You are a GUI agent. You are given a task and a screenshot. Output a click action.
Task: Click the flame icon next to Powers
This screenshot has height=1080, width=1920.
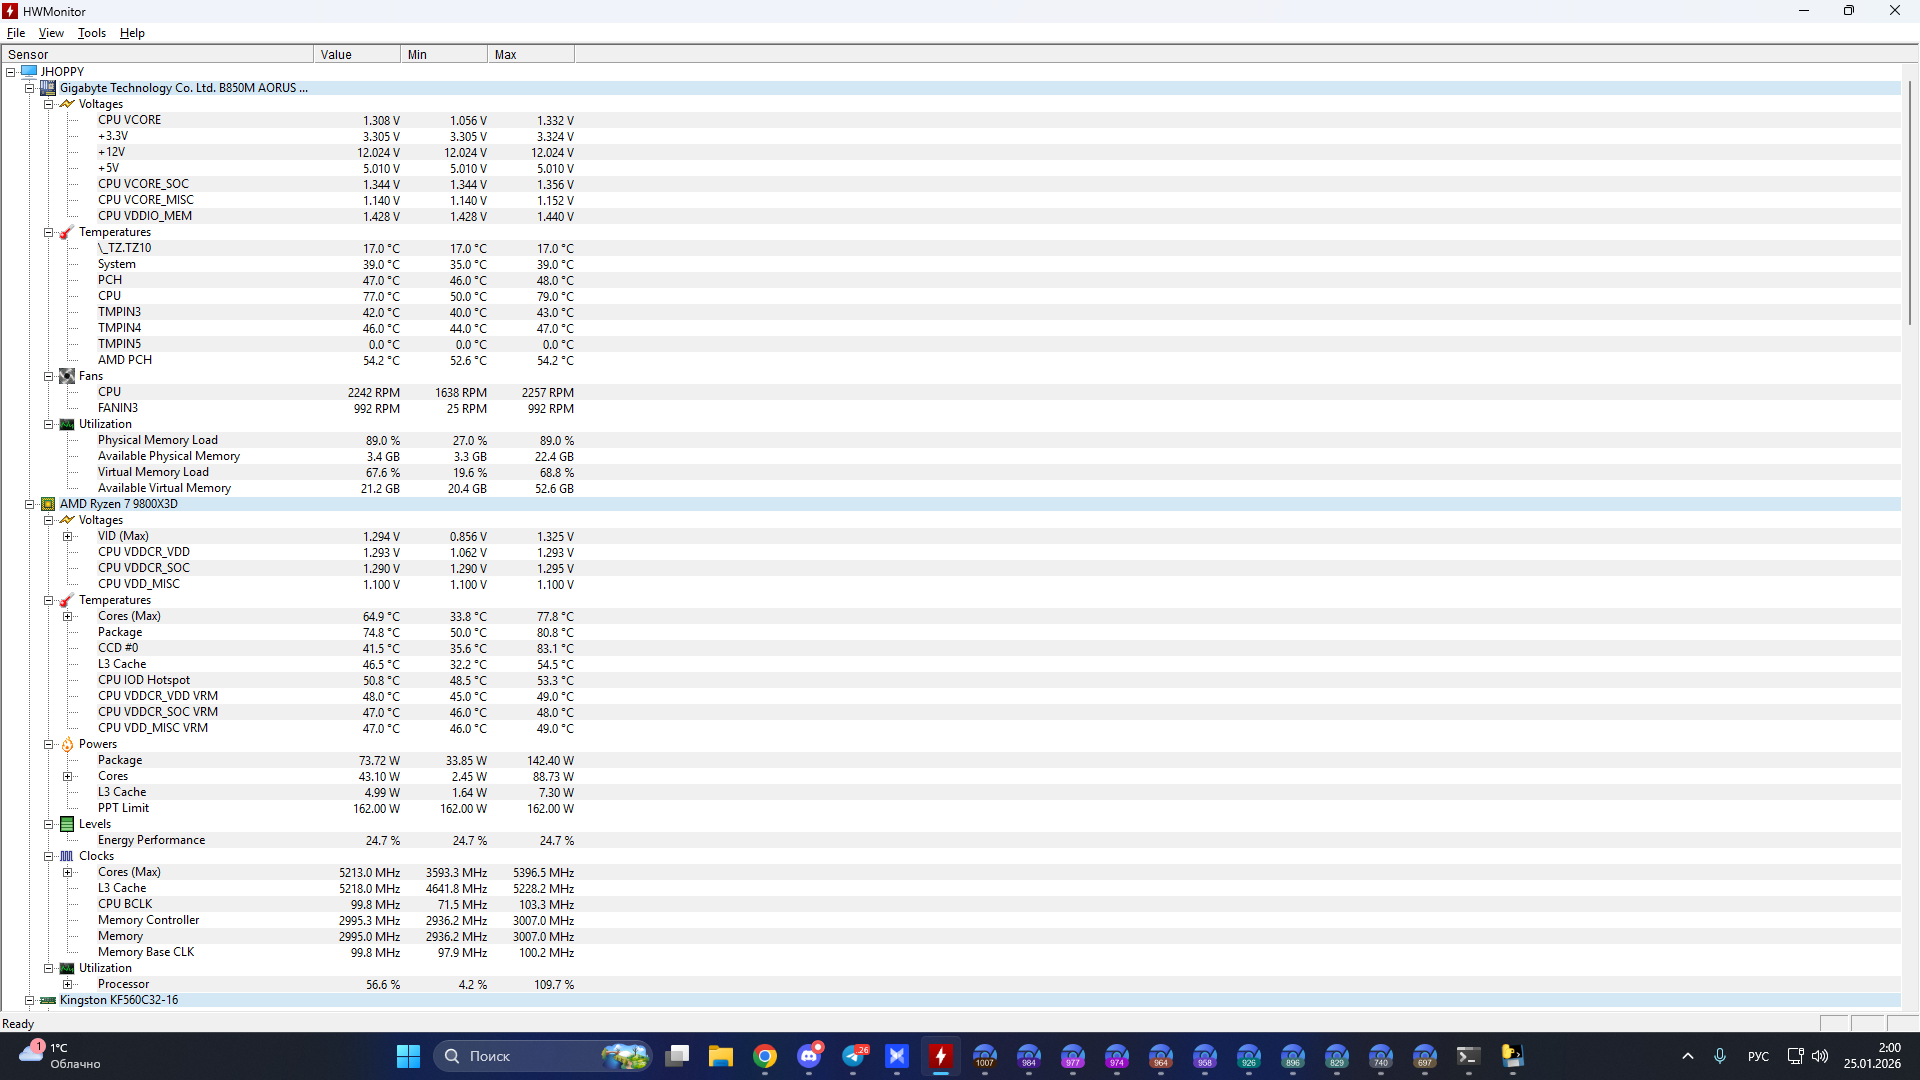tap(67, 744)
